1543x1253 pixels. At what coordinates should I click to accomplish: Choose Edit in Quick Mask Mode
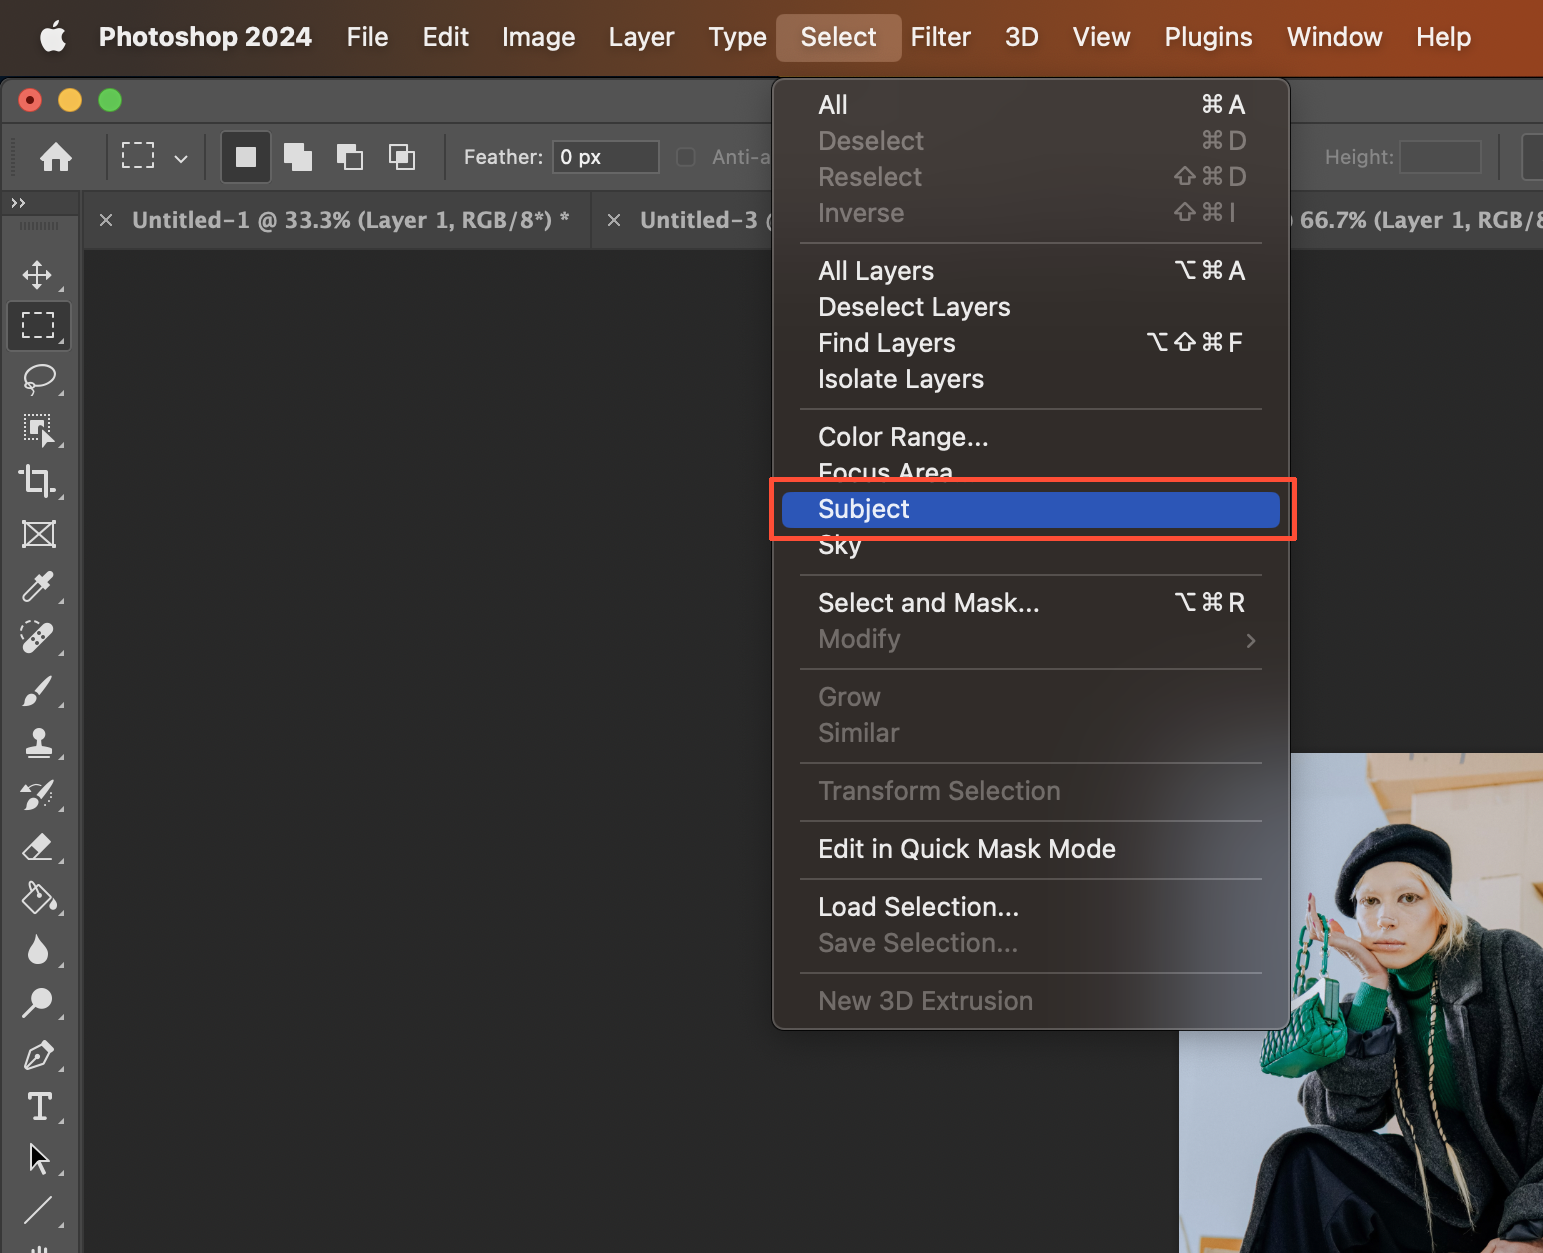(x=1030, y=849)
